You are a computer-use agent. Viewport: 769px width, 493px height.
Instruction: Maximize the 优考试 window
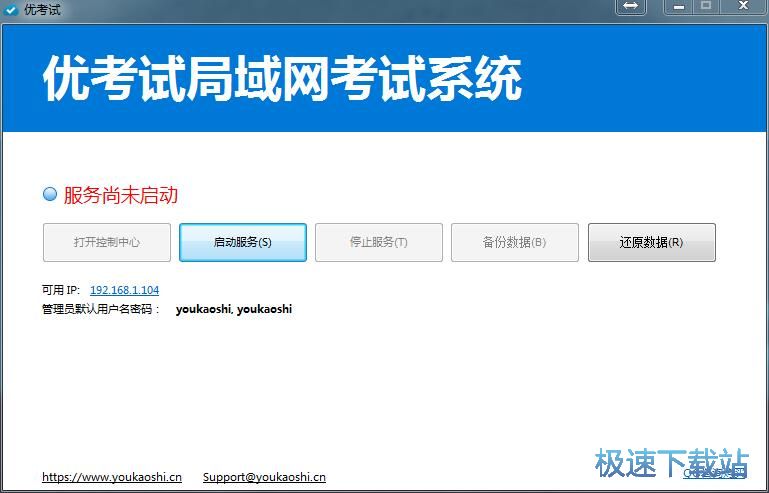[x=706, y=6]
